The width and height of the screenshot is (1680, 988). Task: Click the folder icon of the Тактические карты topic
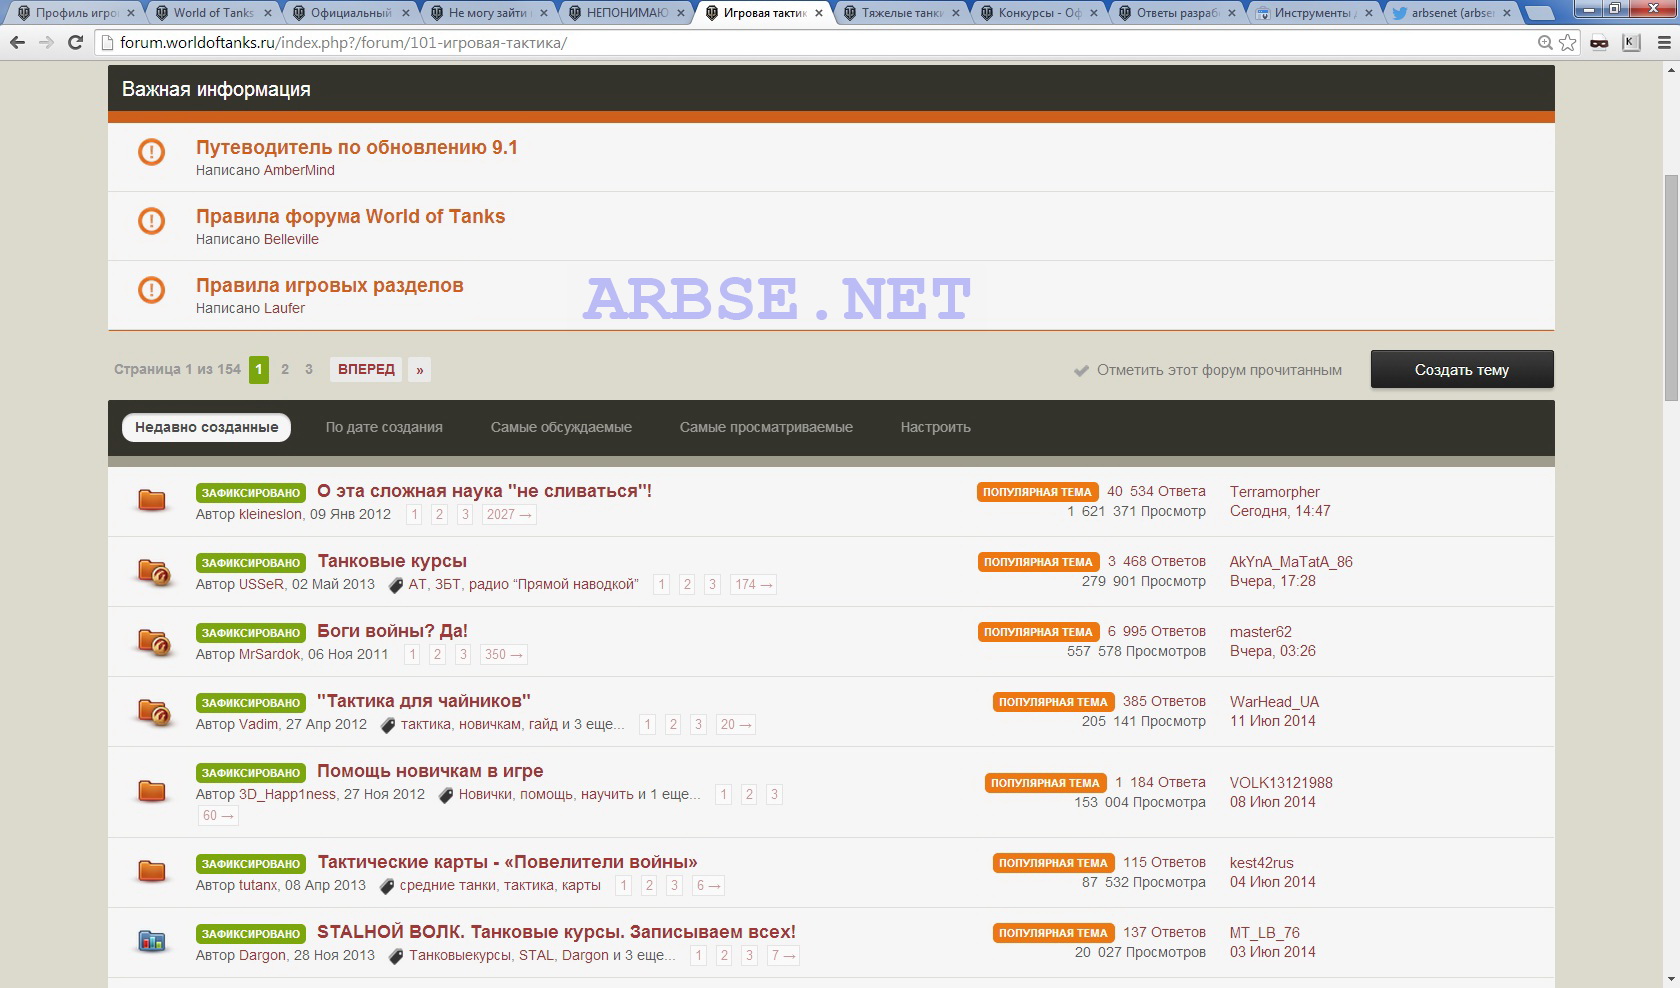(152, 871)
